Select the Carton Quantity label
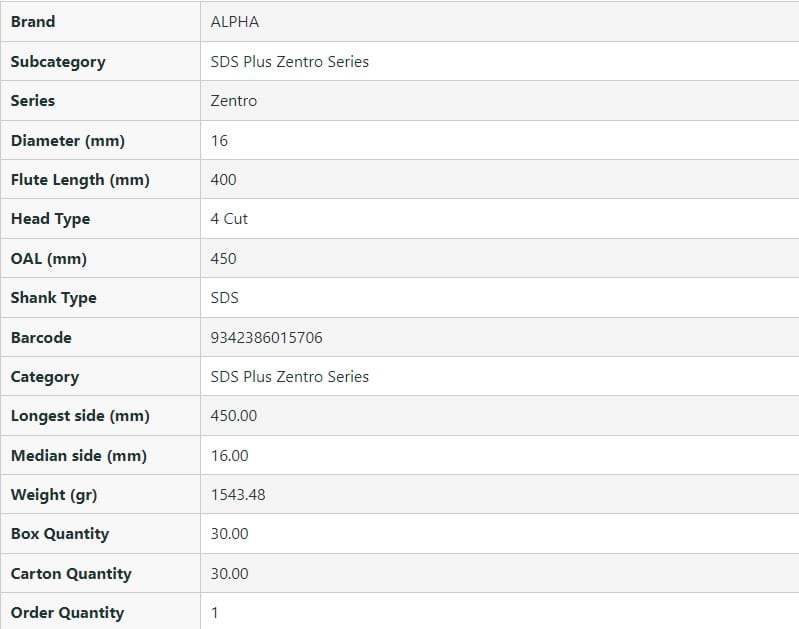The width and height of the screenshot is (799, 629). 71,574
